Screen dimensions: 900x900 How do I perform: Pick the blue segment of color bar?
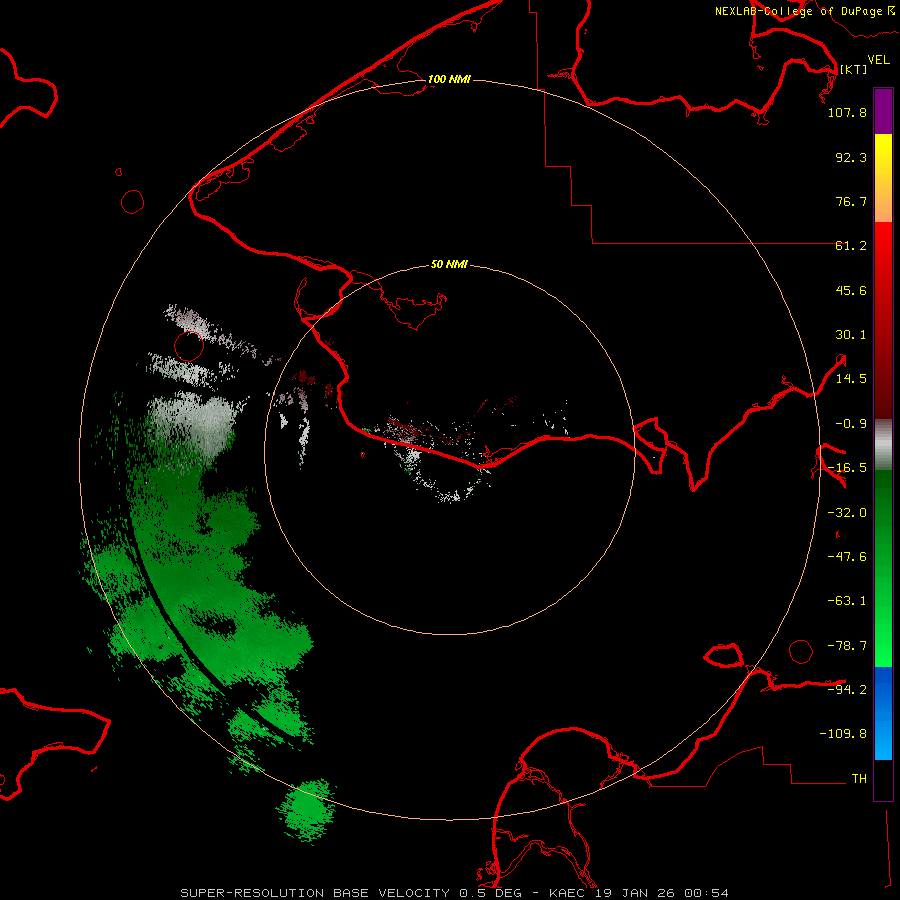tap(883, 713)
